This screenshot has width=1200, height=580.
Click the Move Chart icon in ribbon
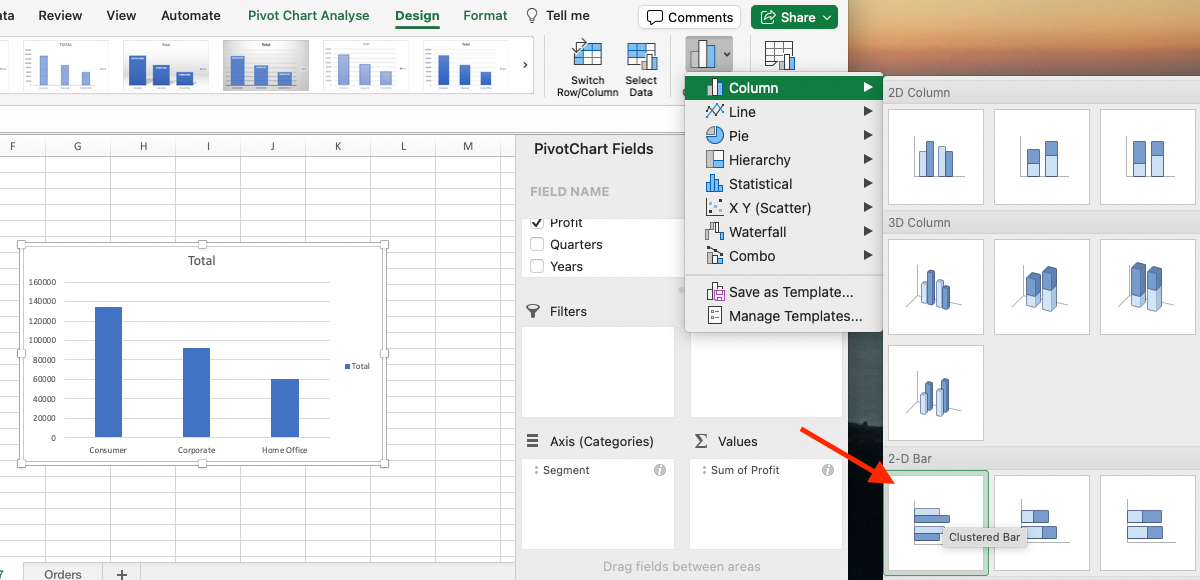coord(779,56)
